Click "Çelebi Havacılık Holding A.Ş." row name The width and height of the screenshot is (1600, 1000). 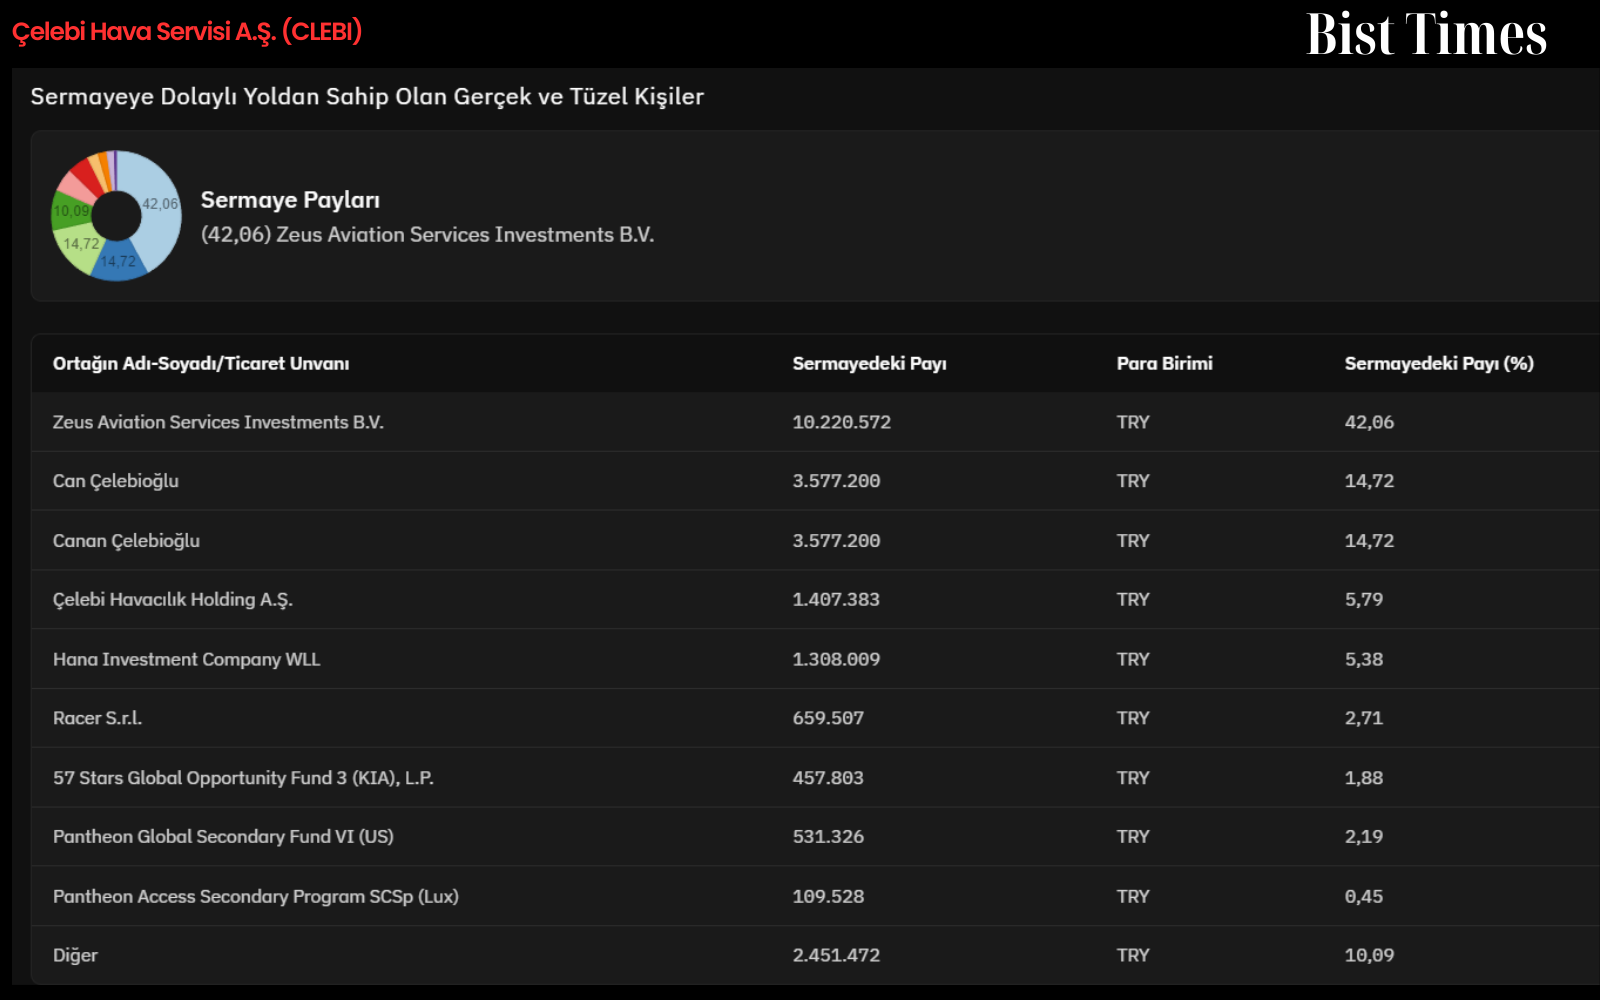pyautogui.click(x=173, y=600)
